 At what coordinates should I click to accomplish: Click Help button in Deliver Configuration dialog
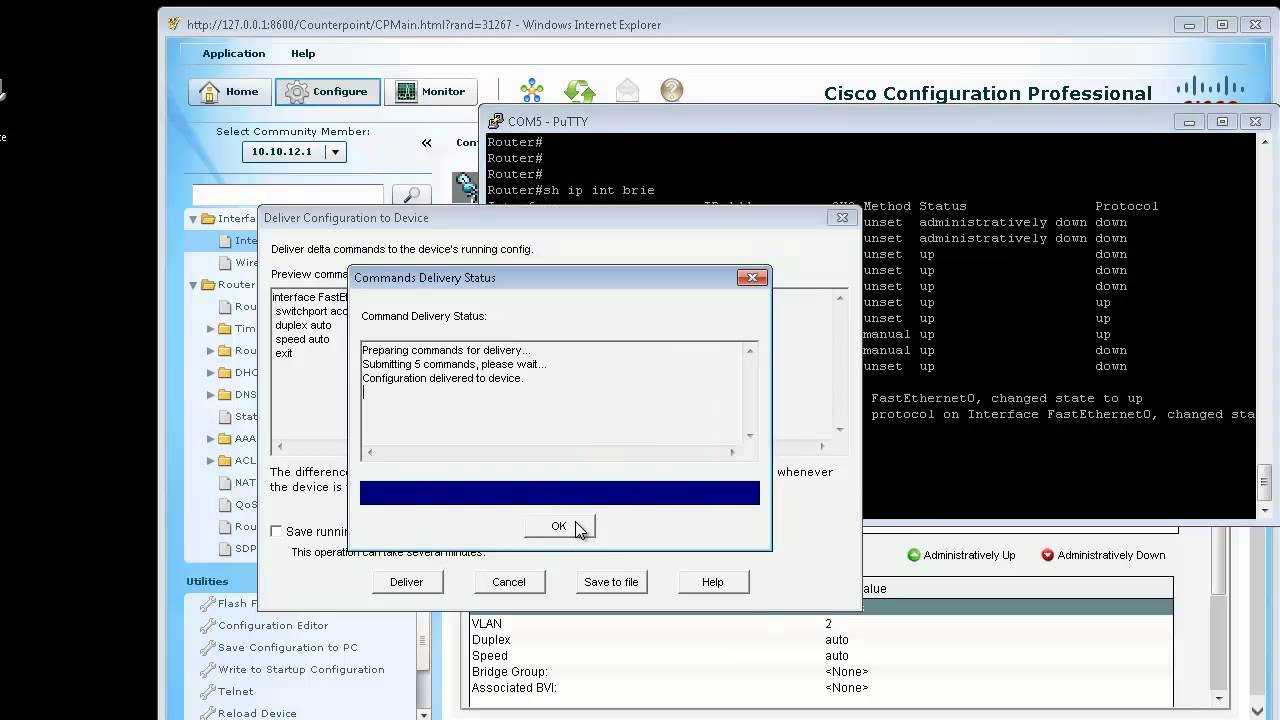coord(712,582)
